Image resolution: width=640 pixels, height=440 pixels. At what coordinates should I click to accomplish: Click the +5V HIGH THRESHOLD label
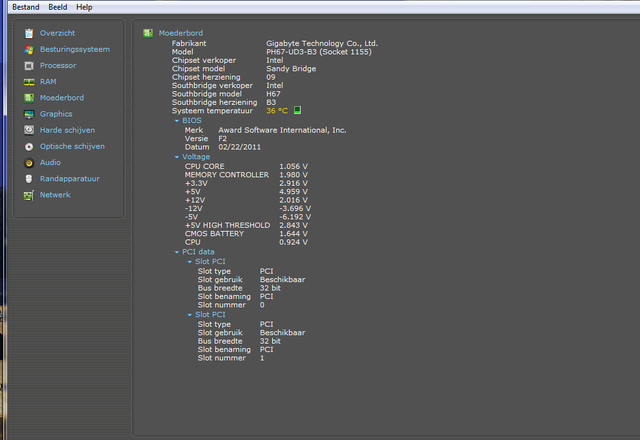click(227, 225)
